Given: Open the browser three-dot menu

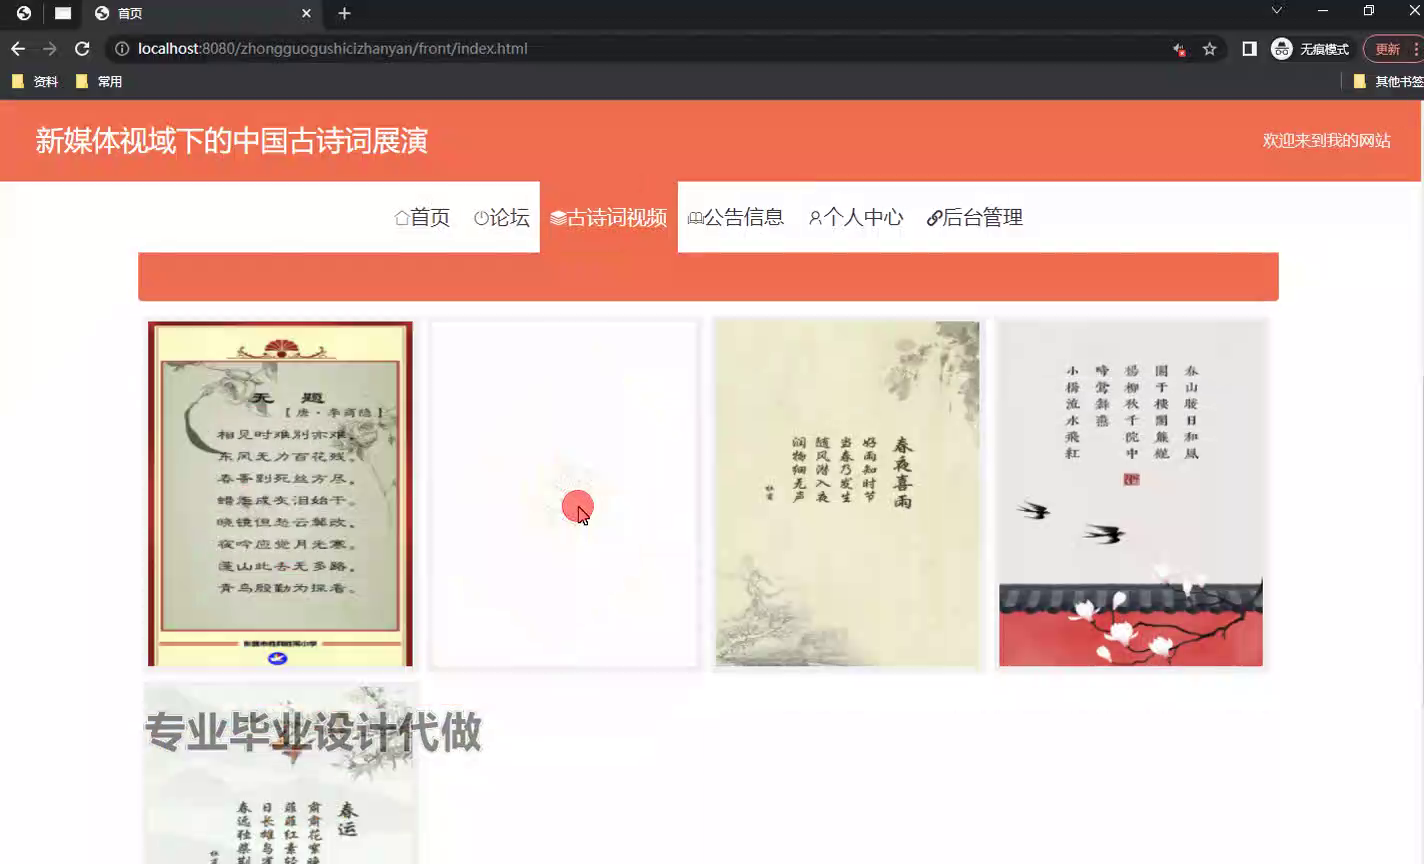Looking at the screenshot, I should [x=1416, y=48].
